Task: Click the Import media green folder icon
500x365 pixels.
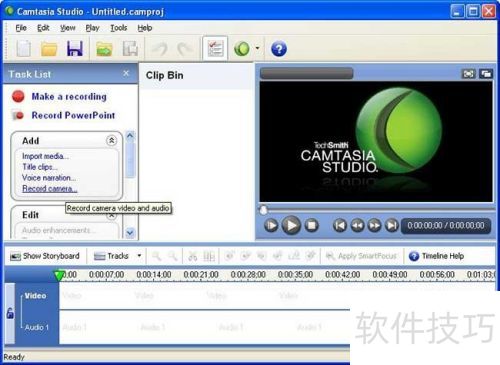Action: [104, 49]
